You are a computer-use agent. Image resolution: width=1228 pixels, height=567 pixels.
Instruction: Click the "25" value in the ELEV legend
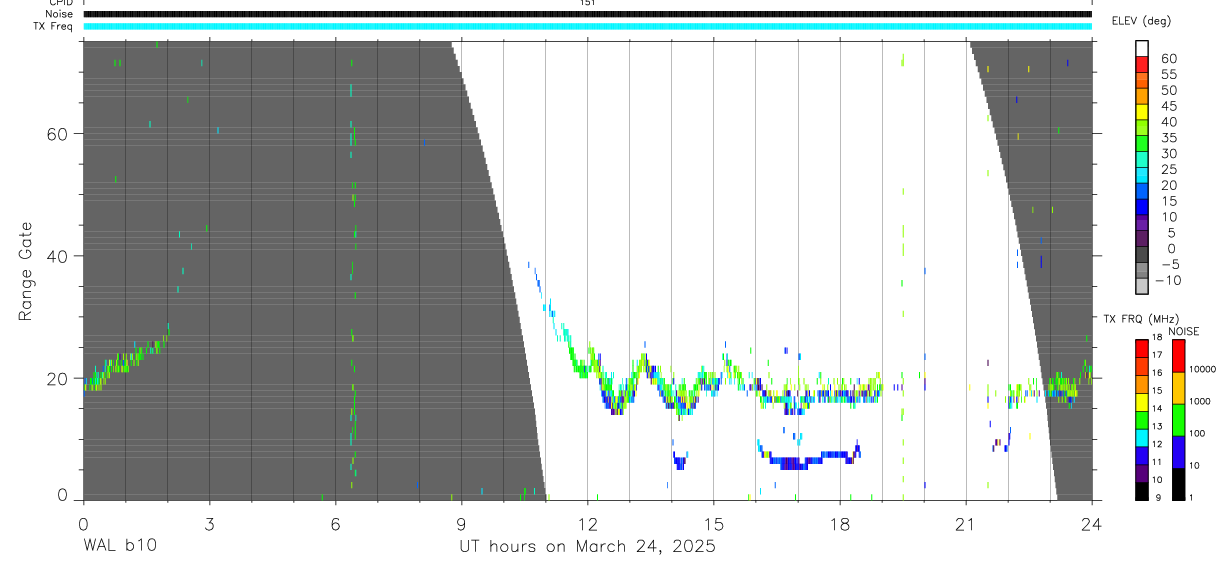pyautogui.click(x=1169, y=169)
